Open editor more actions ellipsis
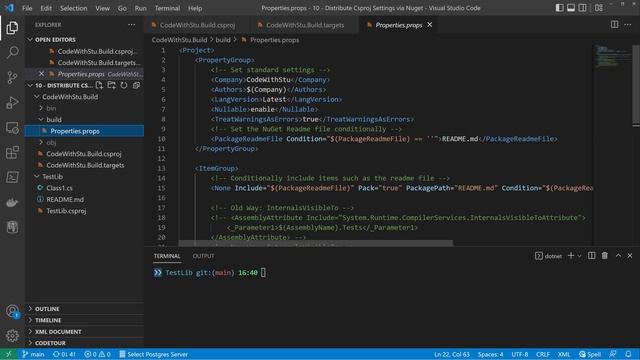The width and height of the screenshot is (640, 360). [628, 24]
